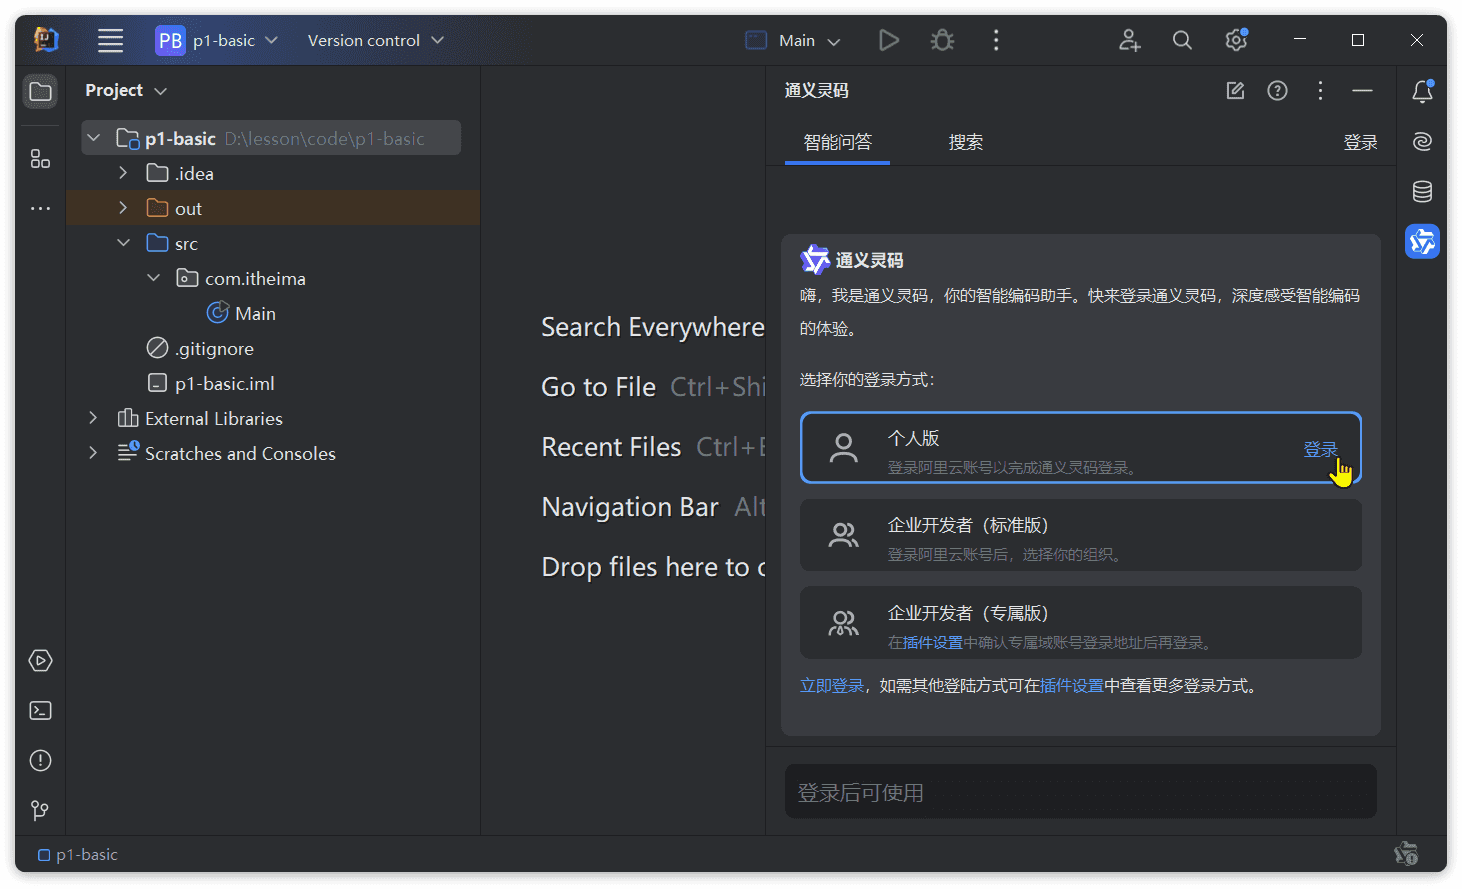1462x889 pixels.
Task: Click the status bar icon at bottom right
Action: [1406, 854]
